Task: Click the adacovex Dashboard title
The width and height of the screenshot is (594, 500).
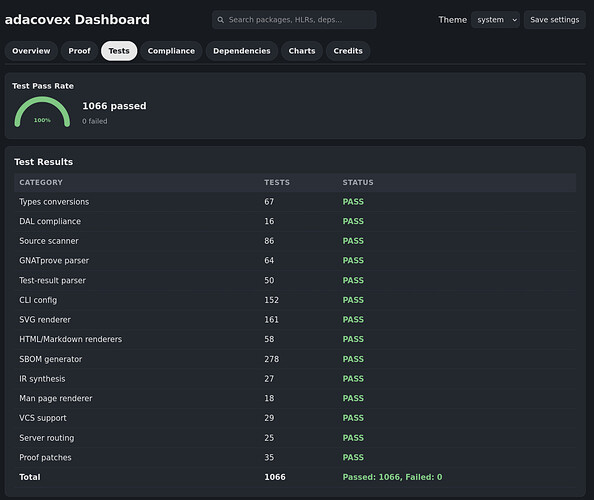Action: pos(77,20)
